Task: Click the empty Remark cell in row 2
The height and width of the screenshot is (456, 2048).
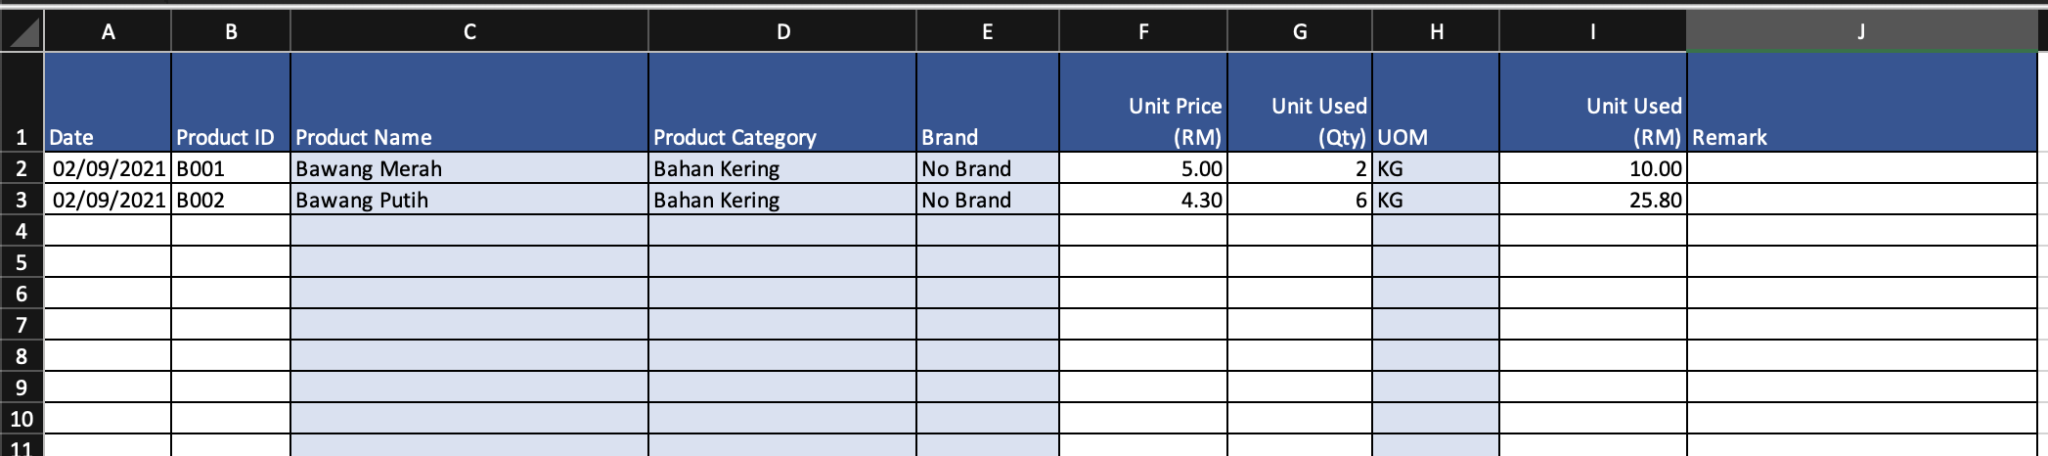Action: 1861,168
